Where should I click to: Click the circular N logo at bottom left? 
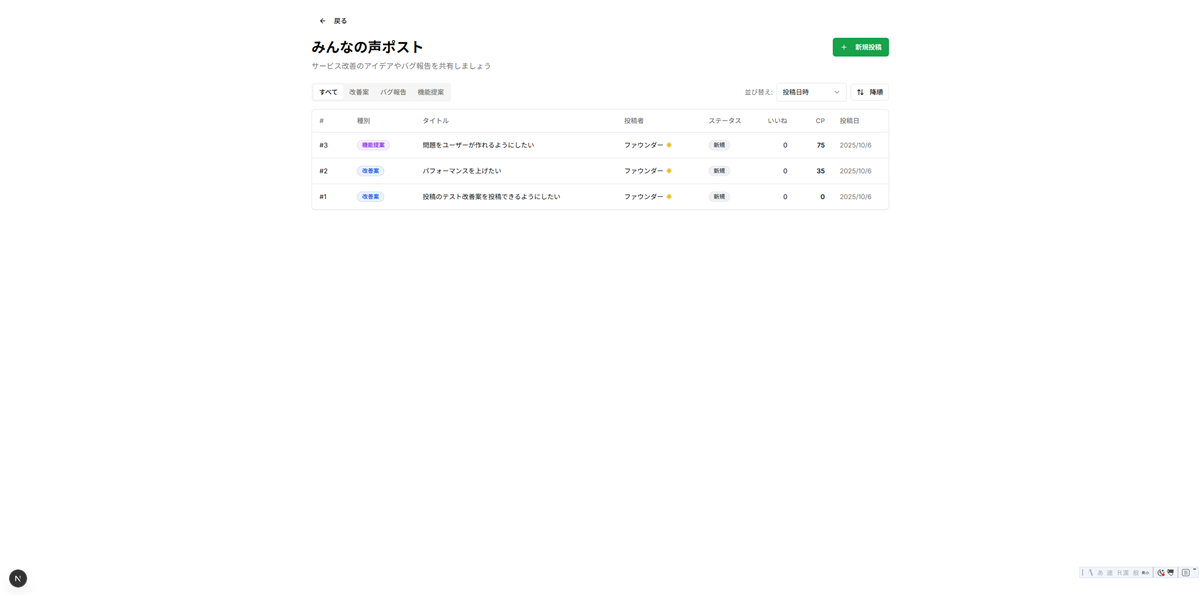pyautogui.click(x=17, y=577)
